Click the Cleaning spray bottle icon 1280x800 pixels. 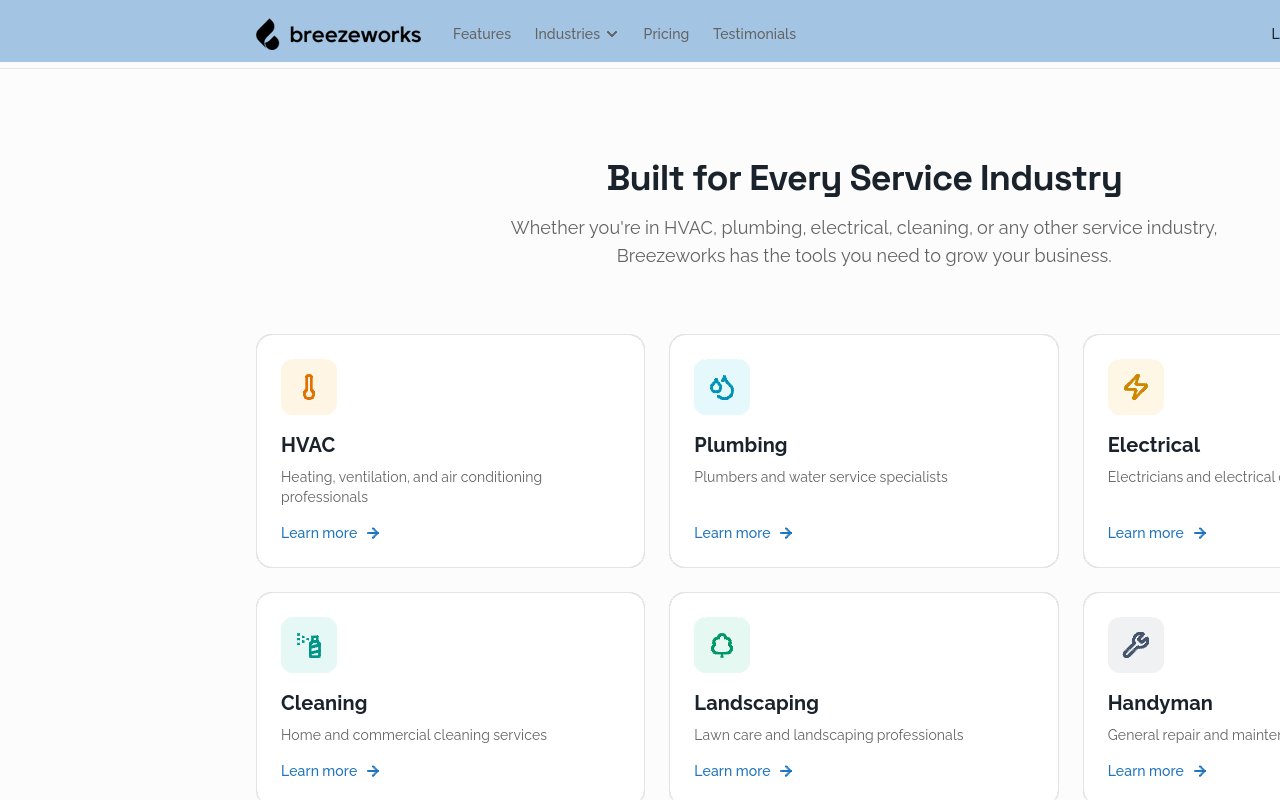click(x=309, y=645)
